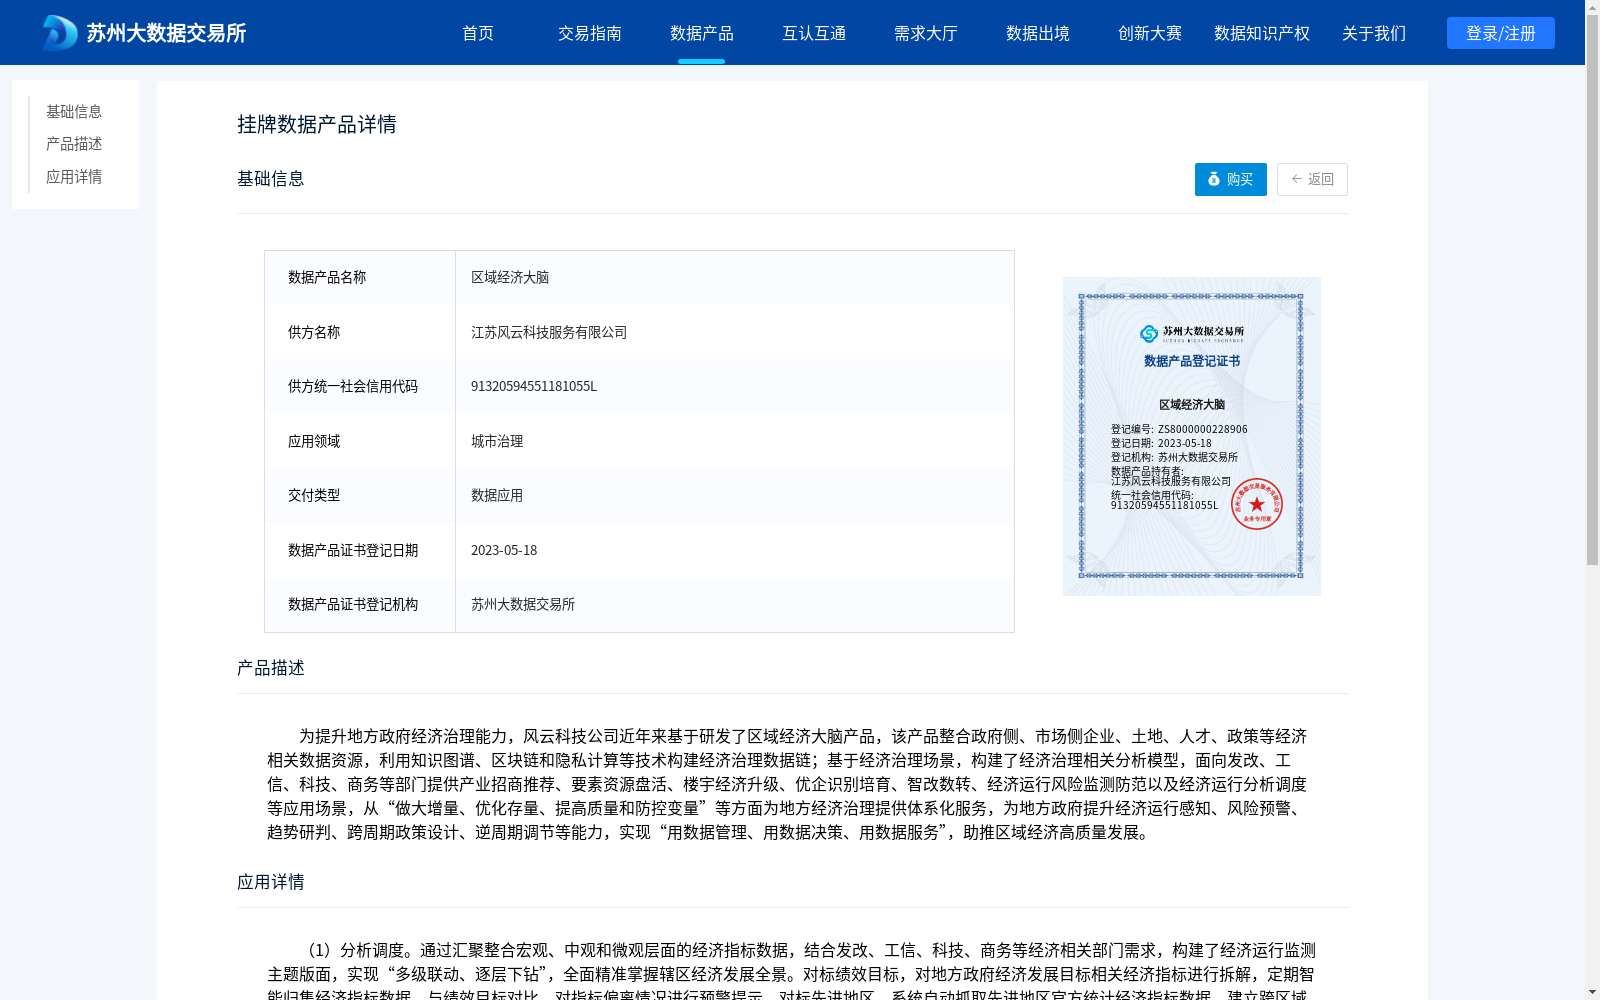This screenshot has width=1600, height=1000.
Task: Click the 应用详情 section heading
Action: tap(271, 882)
